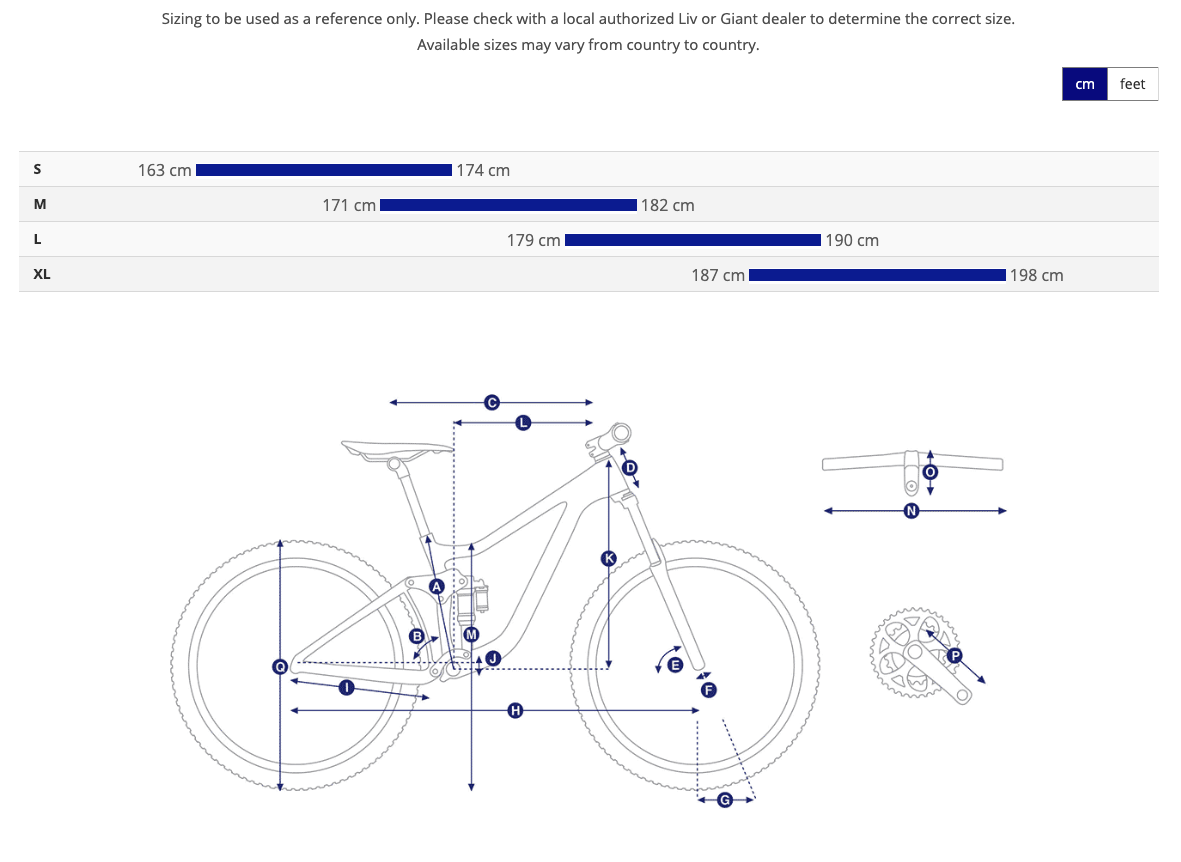
Task: Select the M standover height marker
Action: tap(471, 634)
